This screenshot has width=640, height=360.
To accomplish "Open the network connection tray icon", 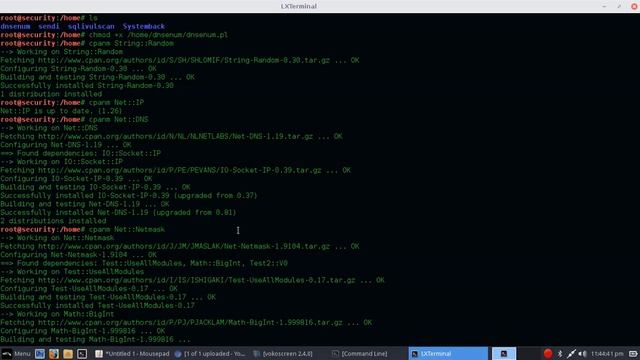I will pyautogui.click(x=571, y=353).
